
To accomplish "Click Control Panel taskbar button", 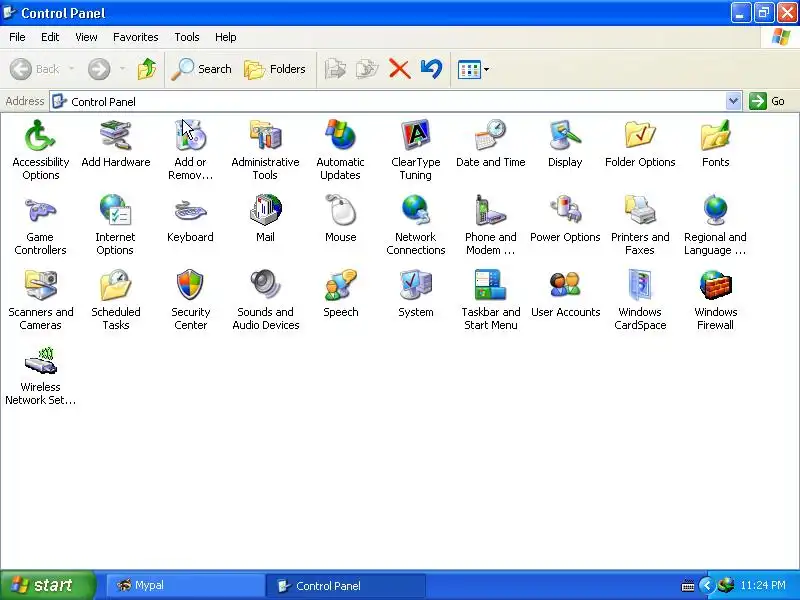I will tap(345, 586).
